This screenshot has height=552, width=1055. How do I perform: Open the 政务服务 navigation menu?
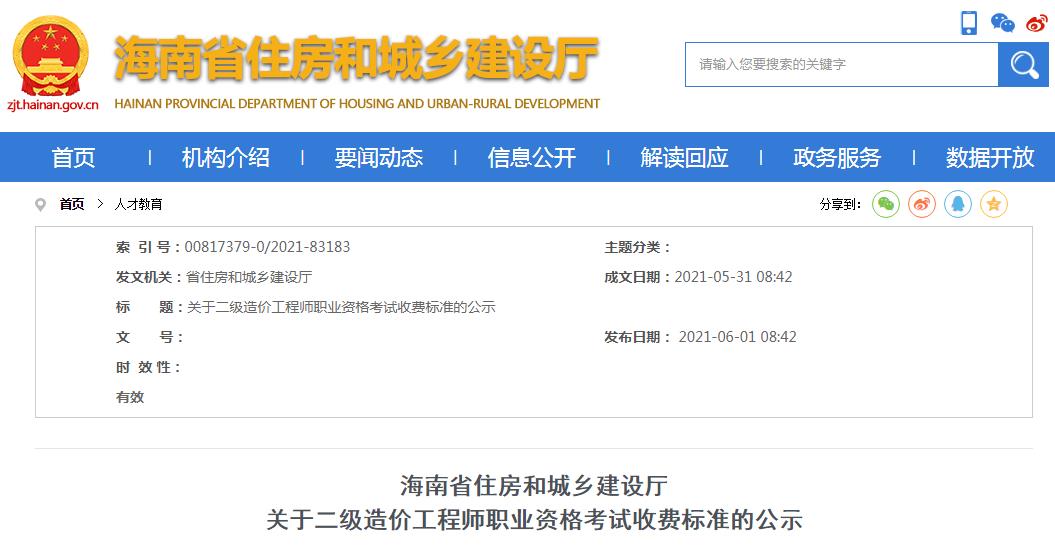[x=837, y=158]
